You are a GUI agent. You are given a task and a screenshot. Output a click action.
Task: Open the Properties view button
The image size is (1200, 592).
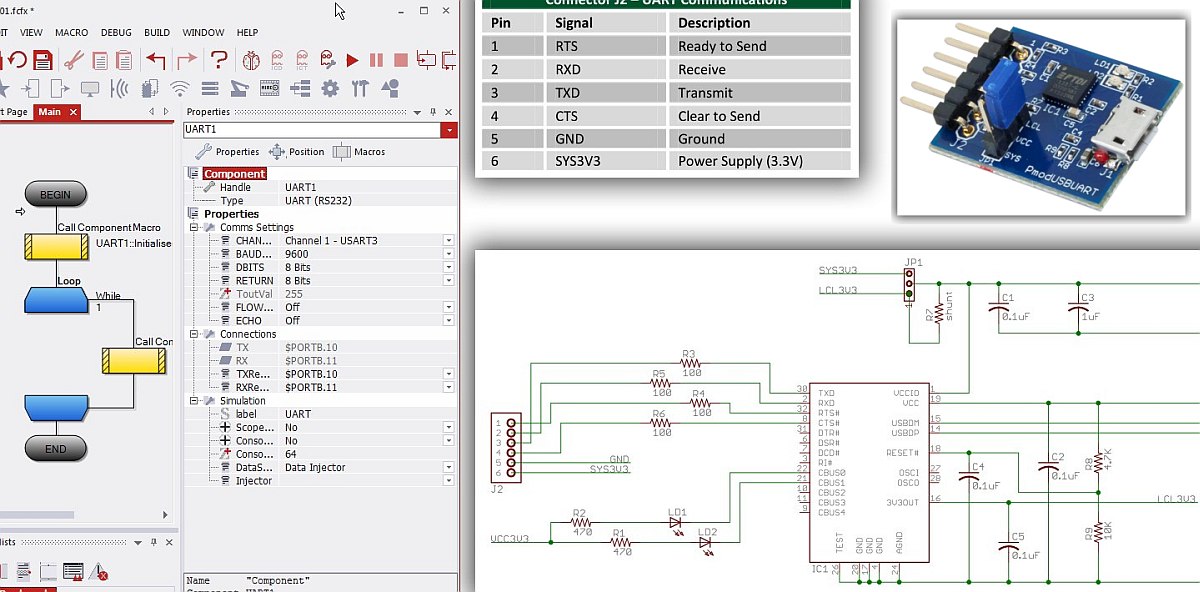(x=227, y=152)
